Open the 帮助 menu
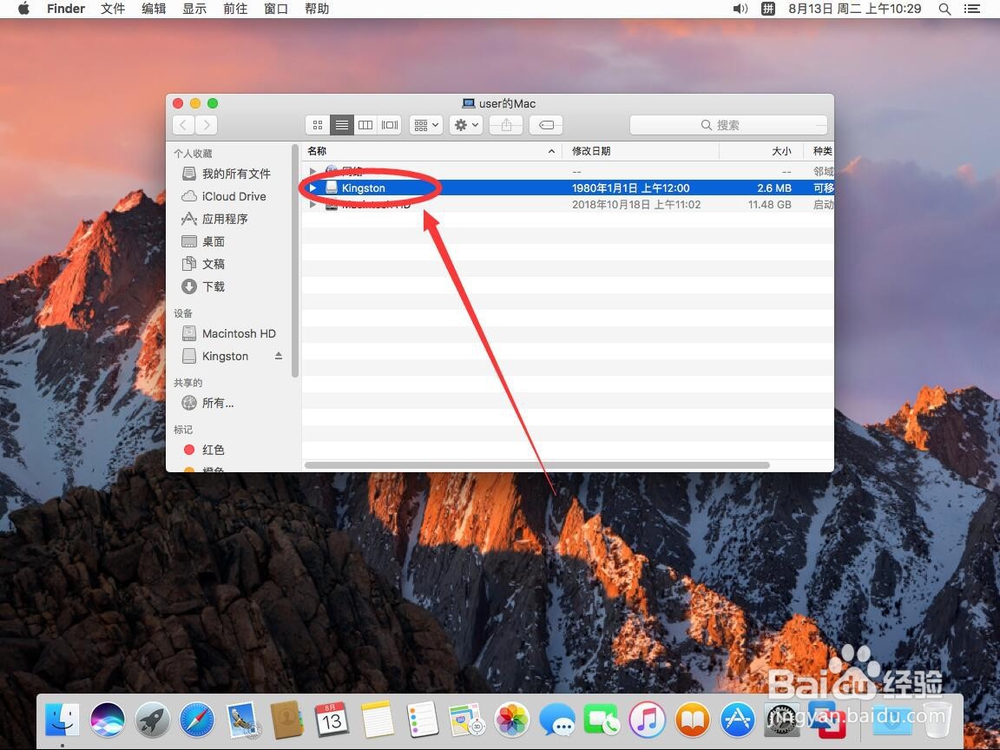Viewport: 1000px width, 750px height. coord(317,9)
